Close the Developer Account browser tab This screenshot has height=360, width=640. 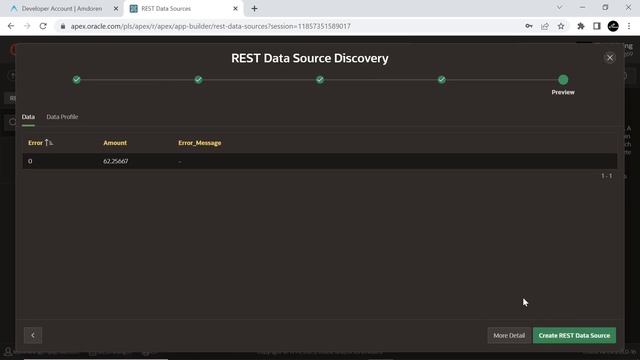[116, 9]
